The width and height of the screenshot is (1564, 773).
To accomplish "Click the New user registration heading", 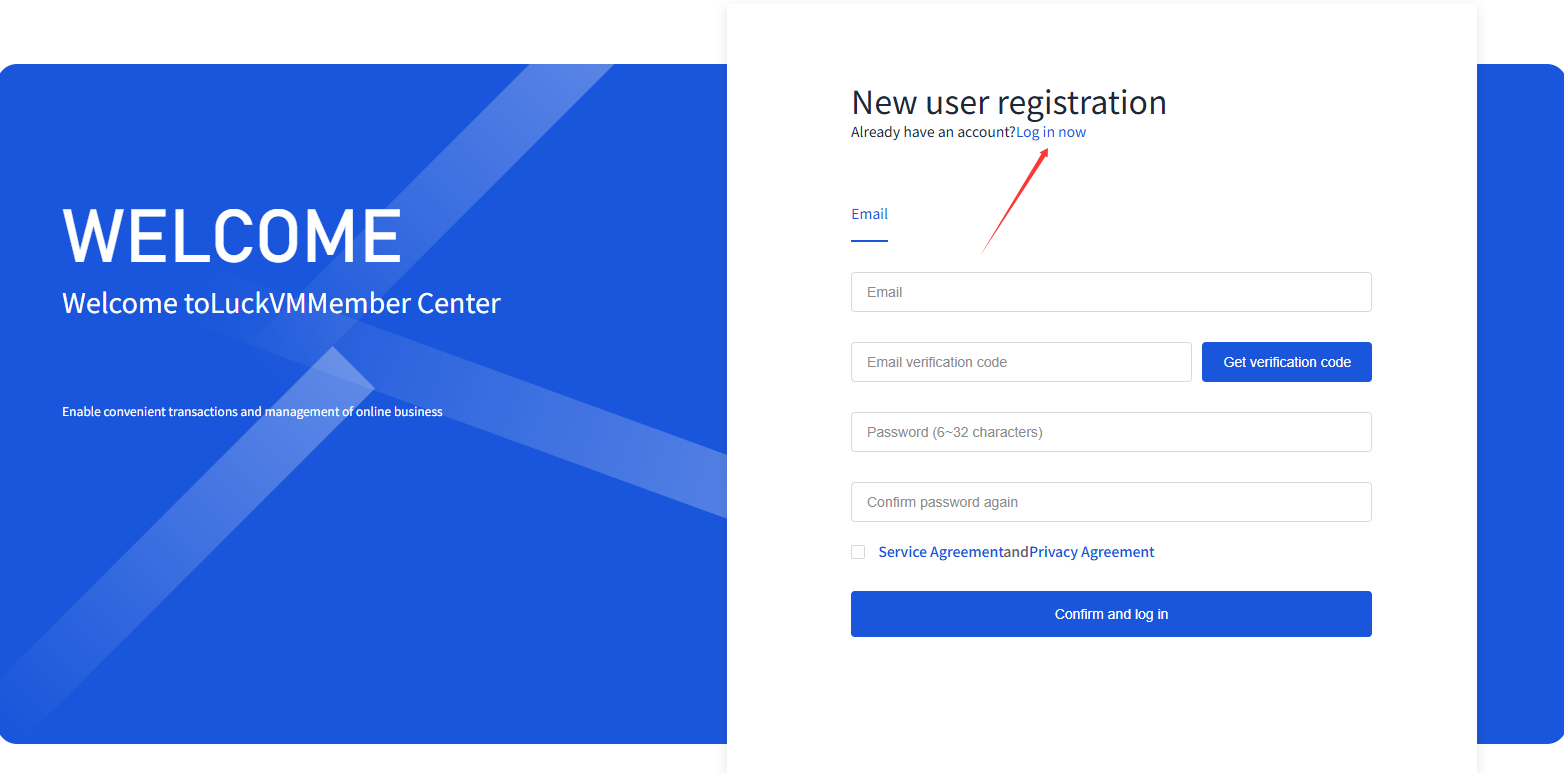I will (1008, 102).
